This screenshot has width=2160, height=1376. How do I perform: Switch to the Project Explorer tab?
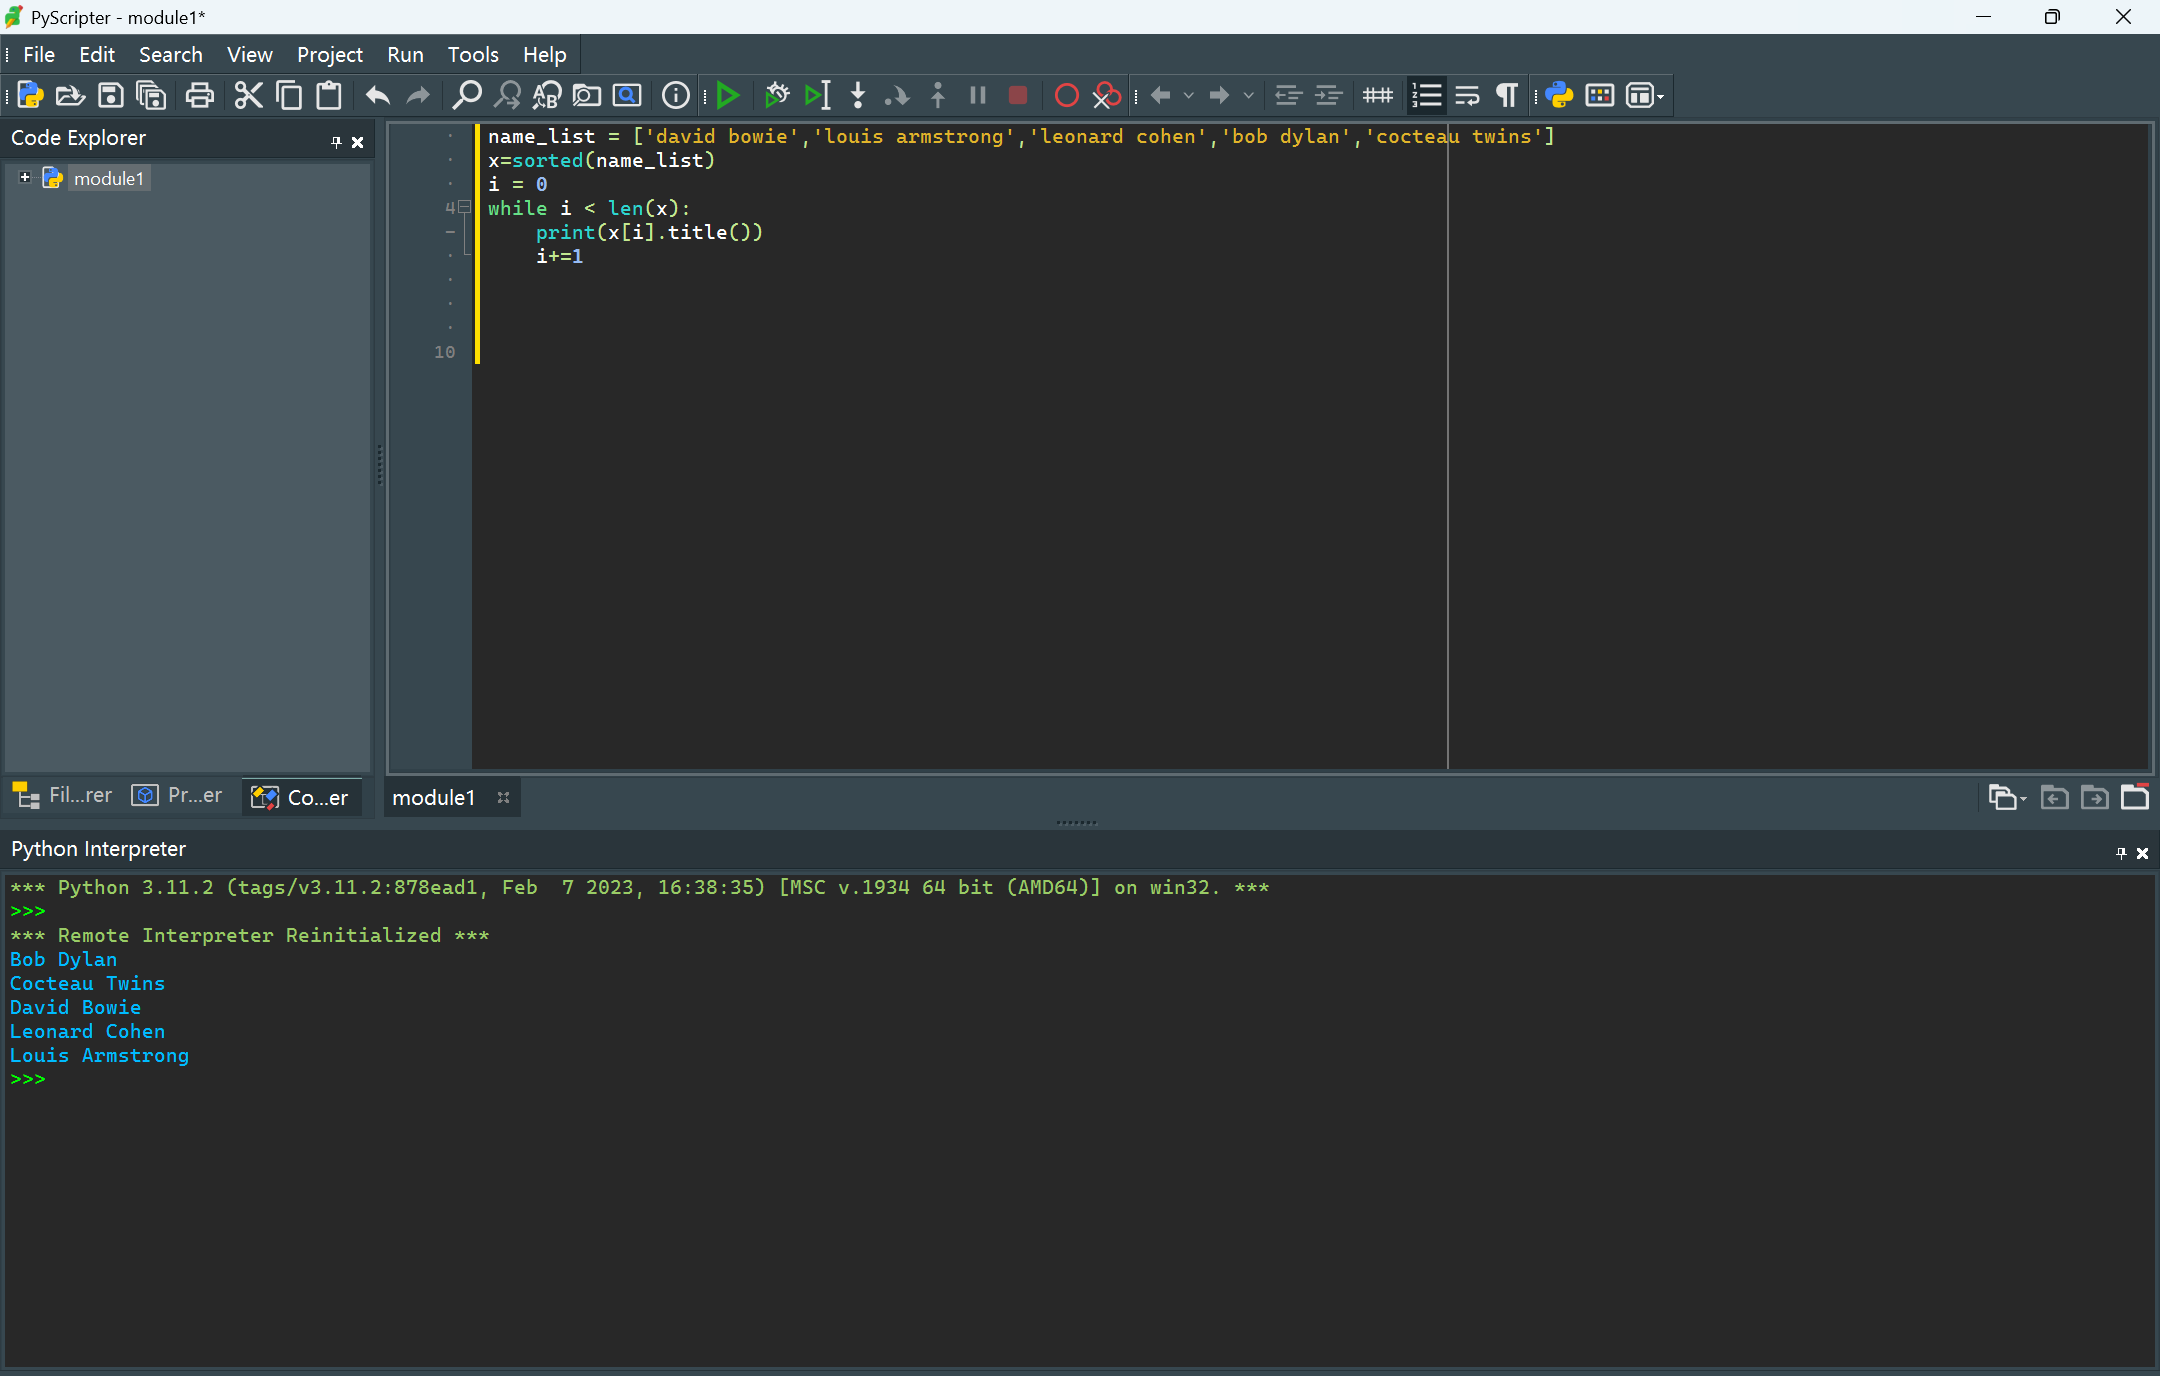[178, 796]
